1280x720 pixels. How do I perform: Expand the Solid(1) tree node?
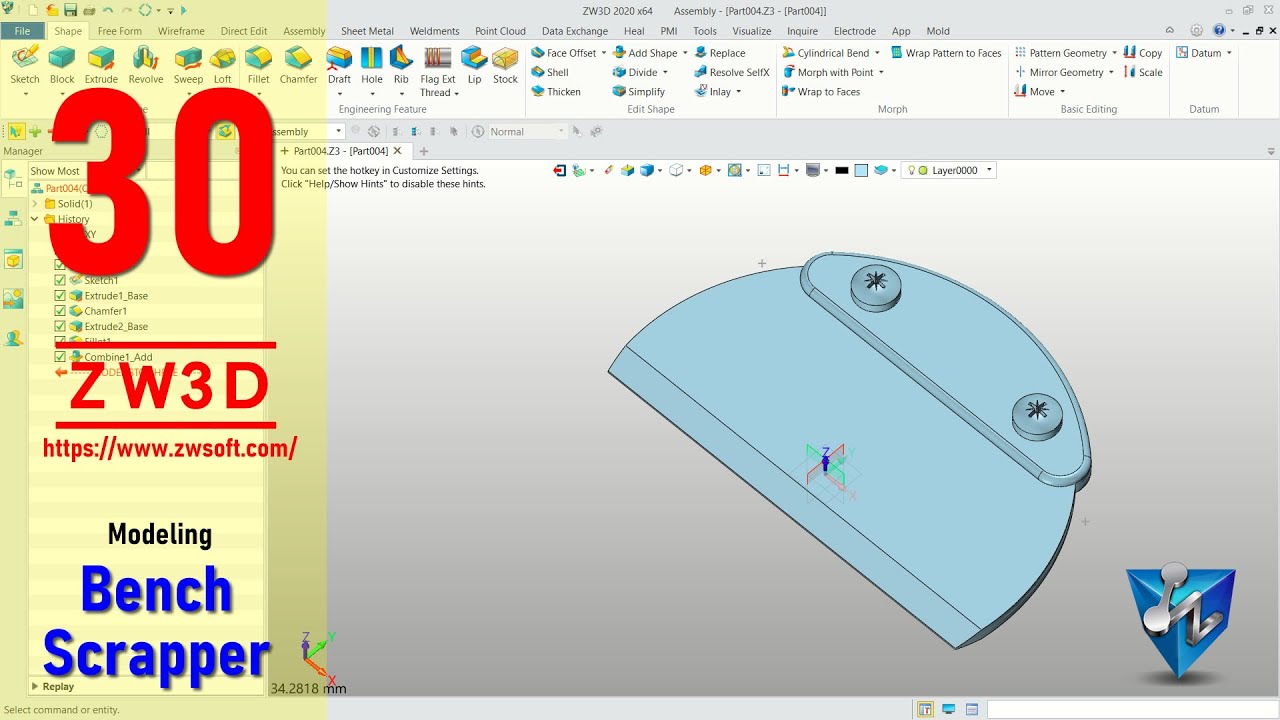(35, 204)
